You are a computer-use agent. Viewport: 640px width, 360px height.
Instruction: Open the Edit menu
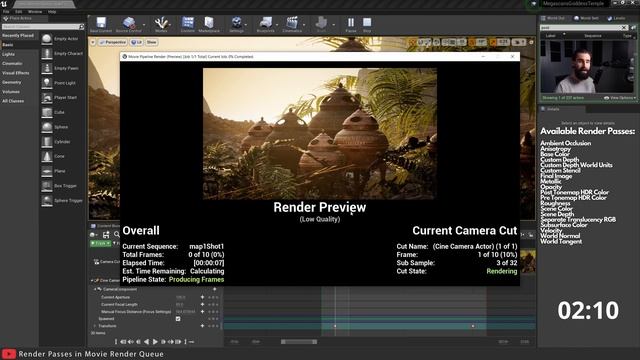point(19,12)
